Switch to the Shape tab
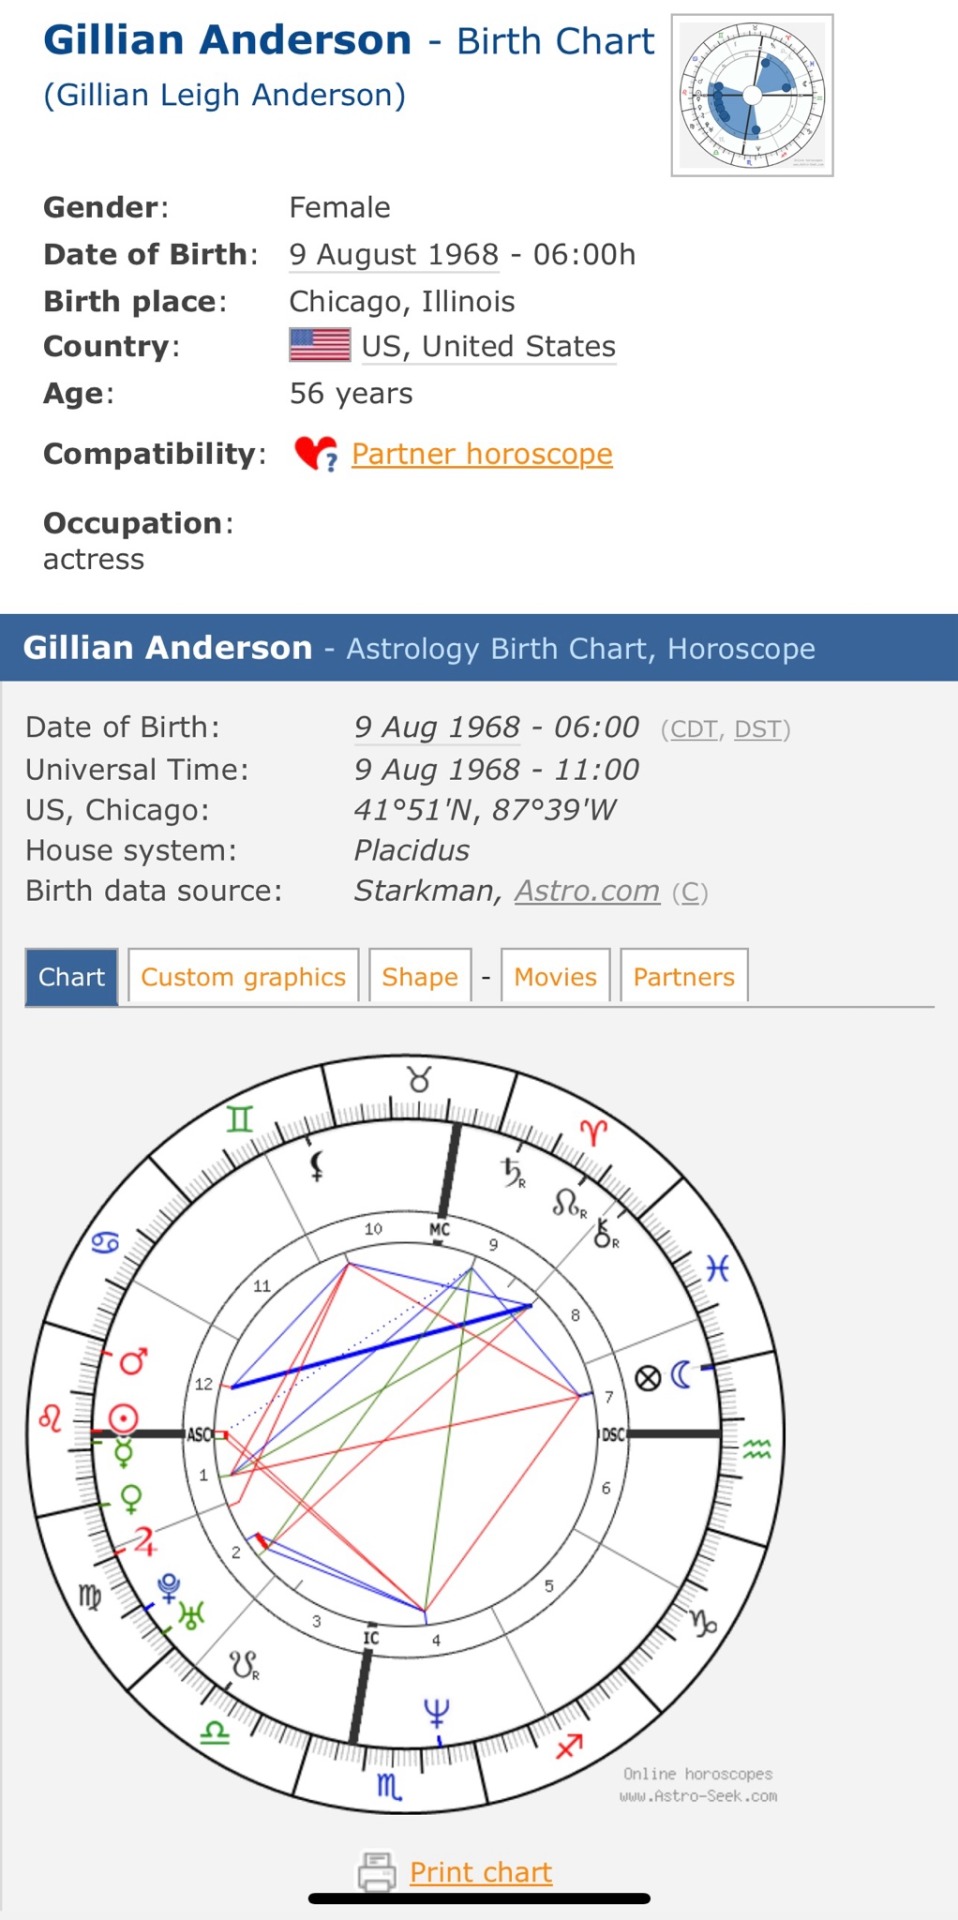 tap(420, 976)
